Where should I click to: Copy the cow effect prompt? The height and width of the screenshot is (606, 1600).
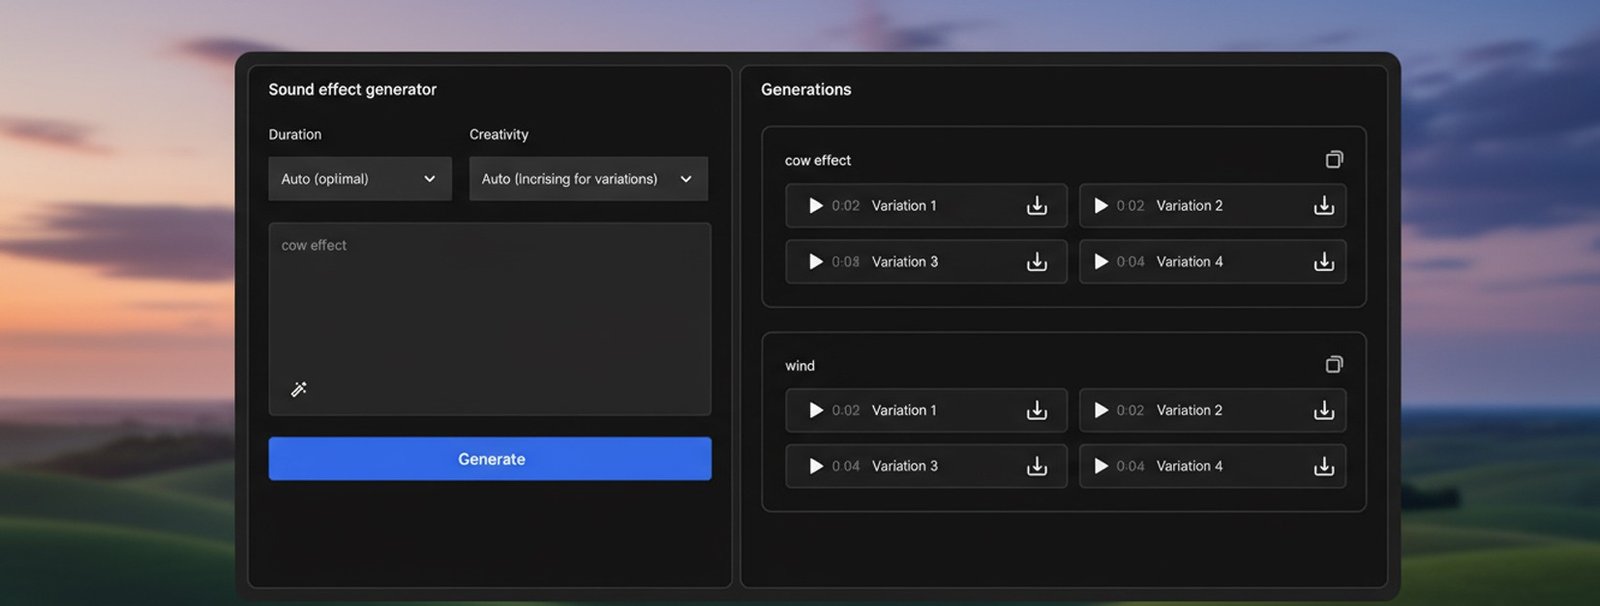click(1334, 160)
